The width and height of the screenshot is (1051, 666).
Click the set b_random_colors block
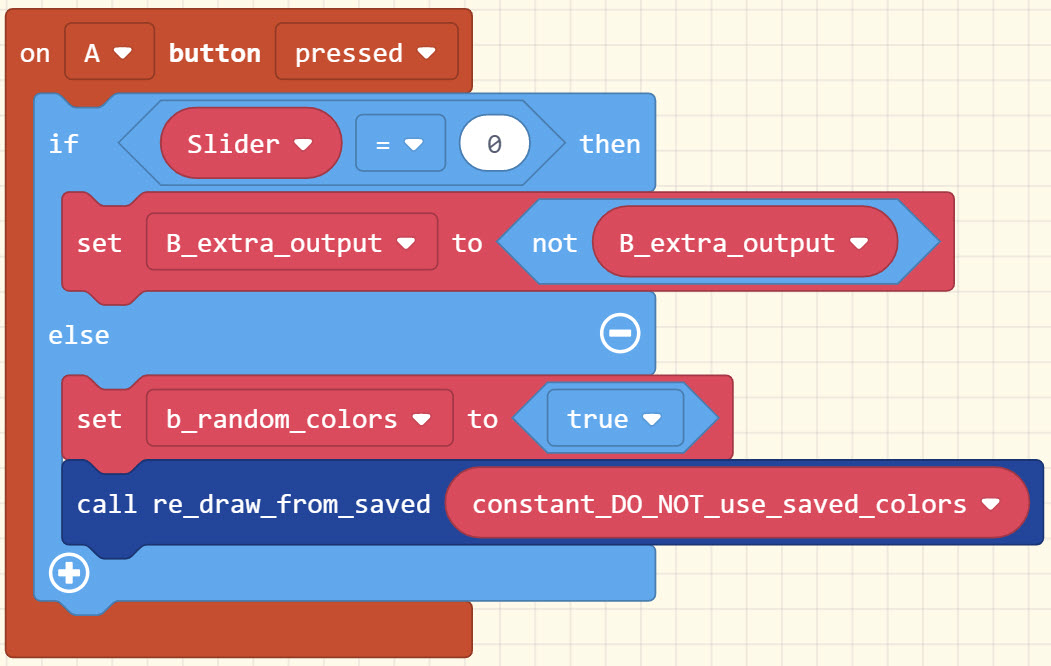[99, 419]
